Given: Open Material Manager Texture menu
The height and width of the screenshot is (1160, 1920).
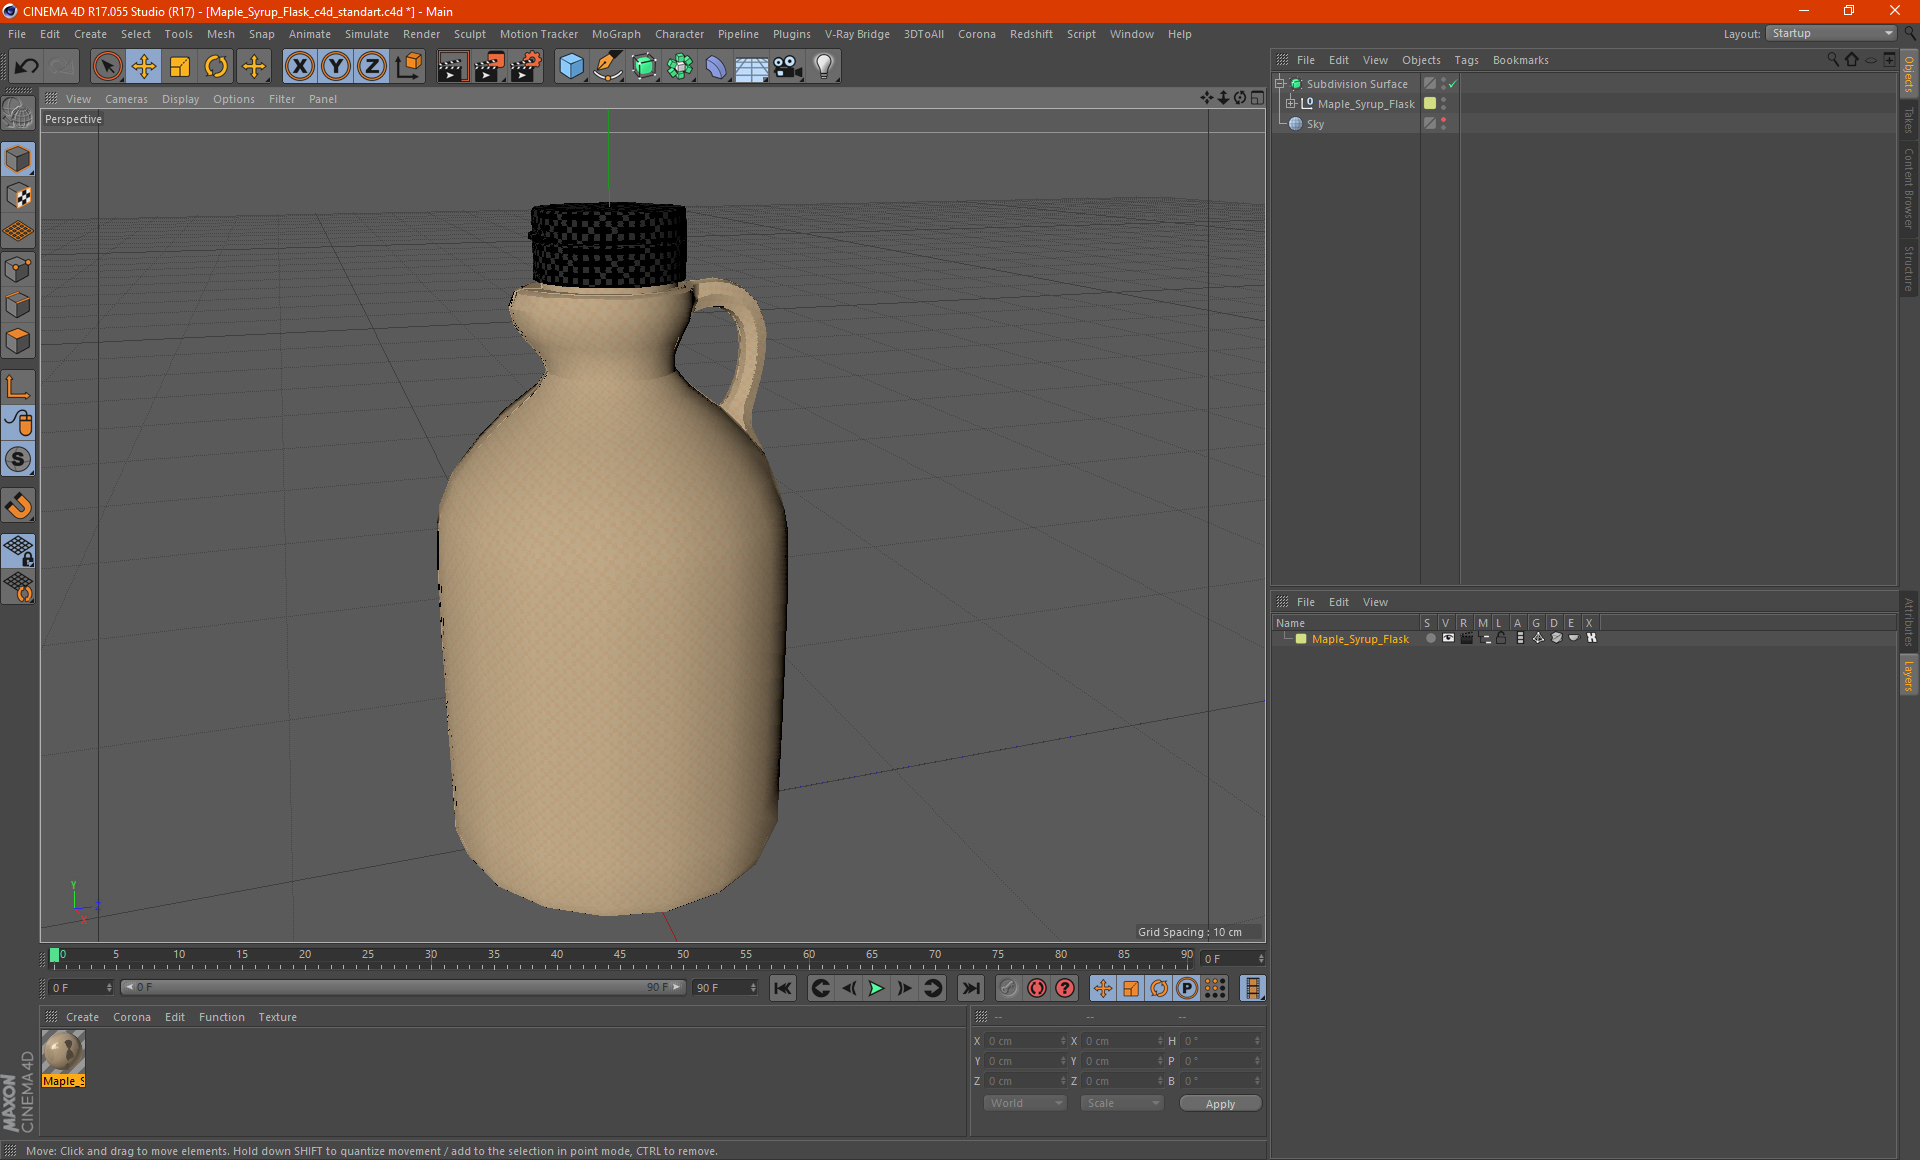Looking at the screenshot, I should pyautogui.click(x=277, y=1017).
